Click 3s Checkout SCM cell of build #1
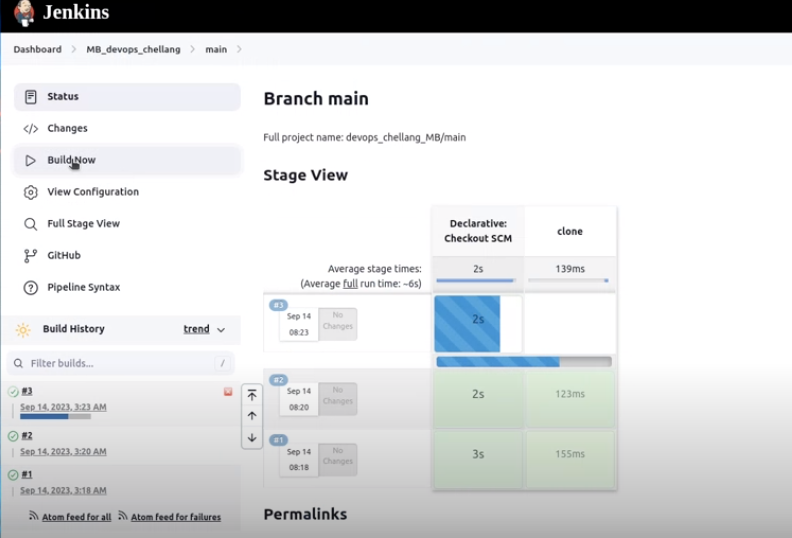Image resolution: width=792 pixels, height=538 pixels. [x=478, y=459]
